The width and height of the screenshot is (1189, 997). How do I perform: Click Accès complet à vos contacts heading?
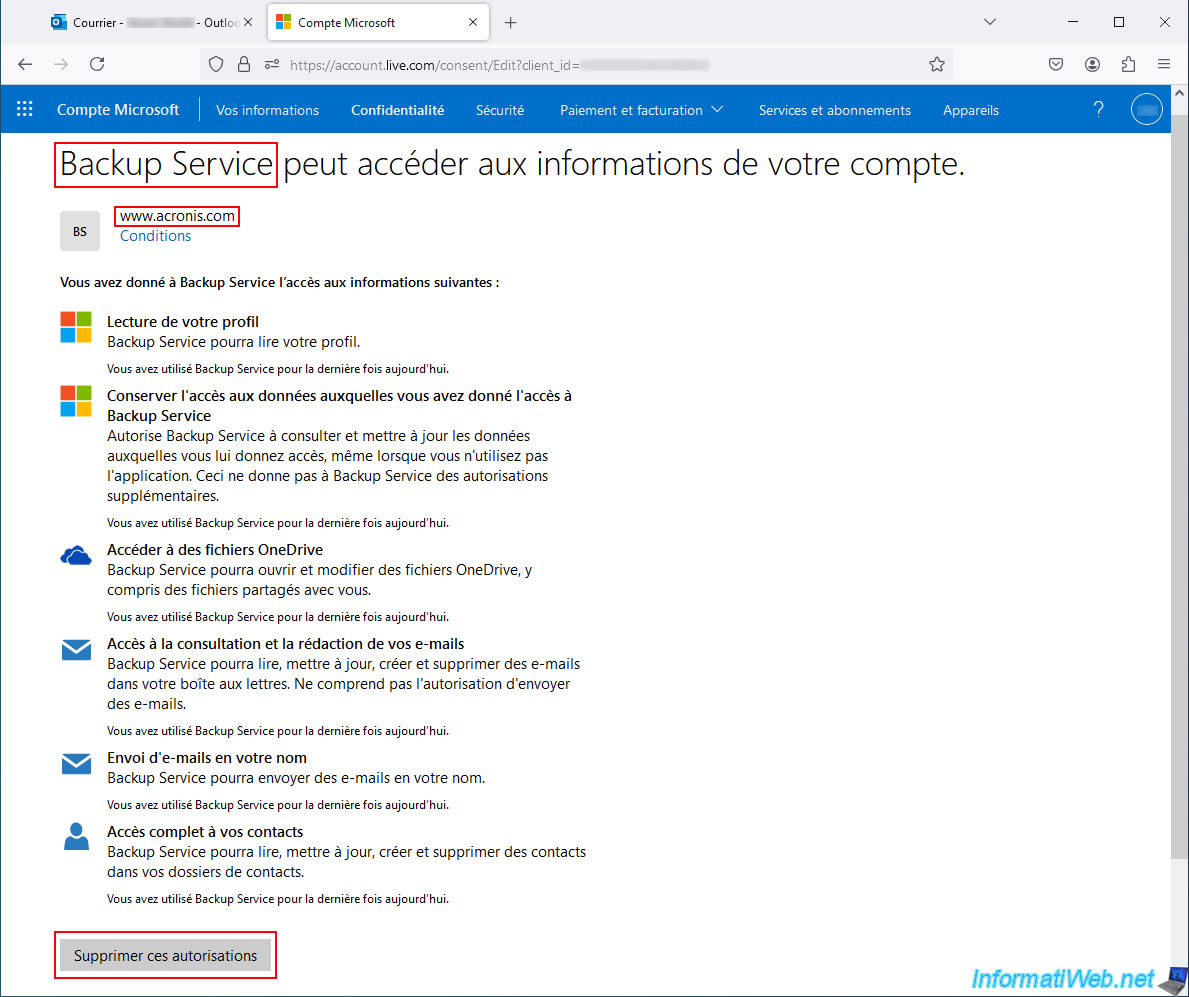pos(205,832)
